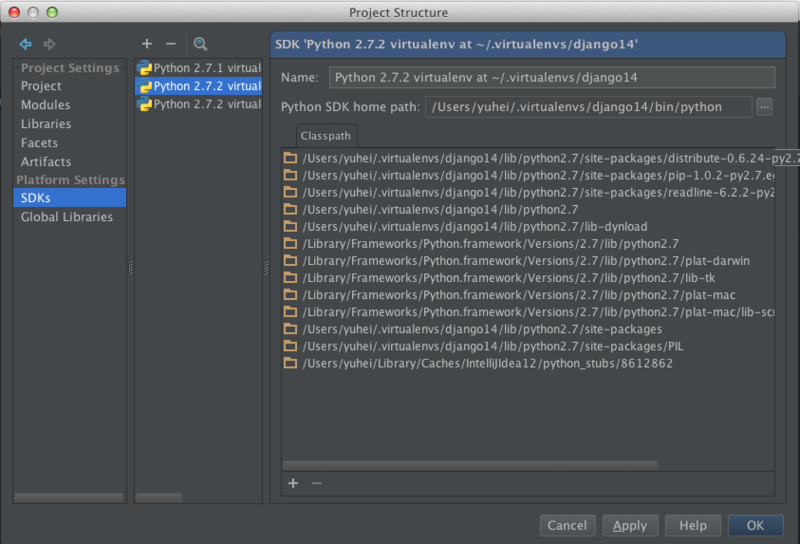Select Framework Versions/2.7/lib/python2.7 entry
Image resolution: width=800 pixels, height=544 pixels.
click(528, 243)
